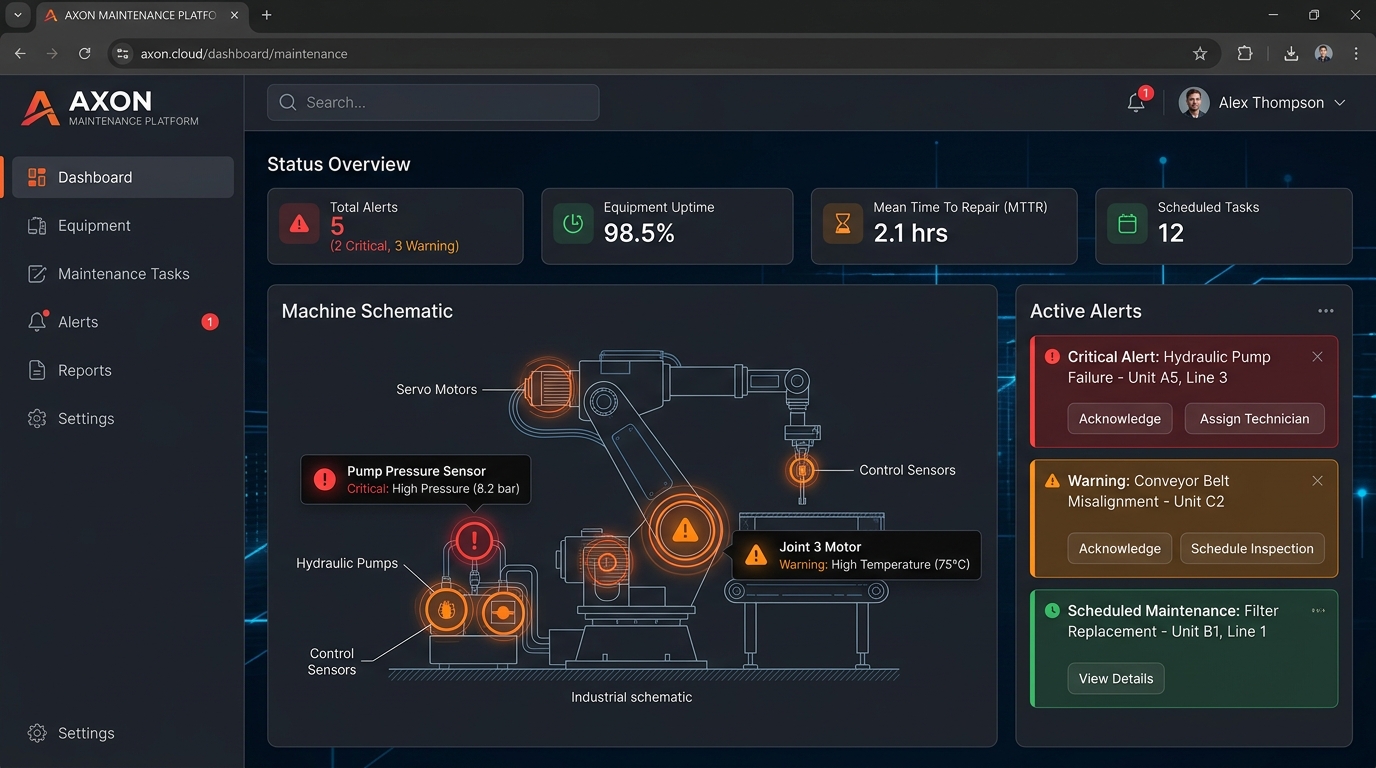Click Schedule Inspection for the conveyor belt warning
The height and width of the screenshot is (768, 1376).
[1252, 549]
